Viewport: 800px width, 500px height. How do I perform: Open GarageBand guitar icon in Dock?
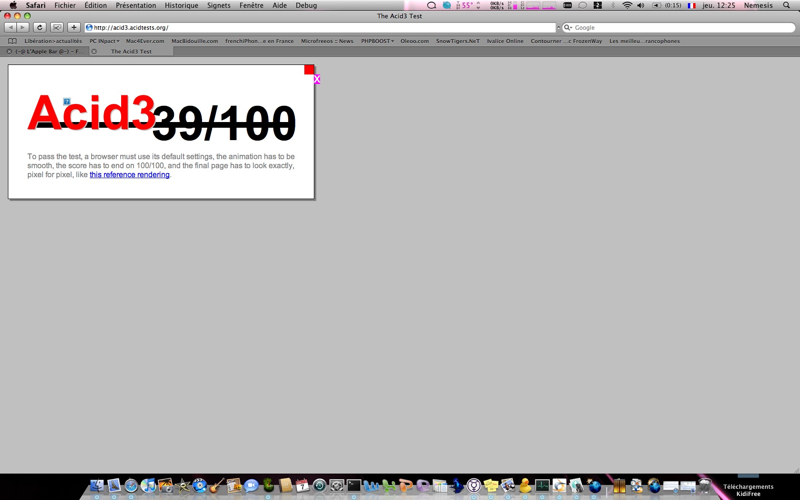217,485
